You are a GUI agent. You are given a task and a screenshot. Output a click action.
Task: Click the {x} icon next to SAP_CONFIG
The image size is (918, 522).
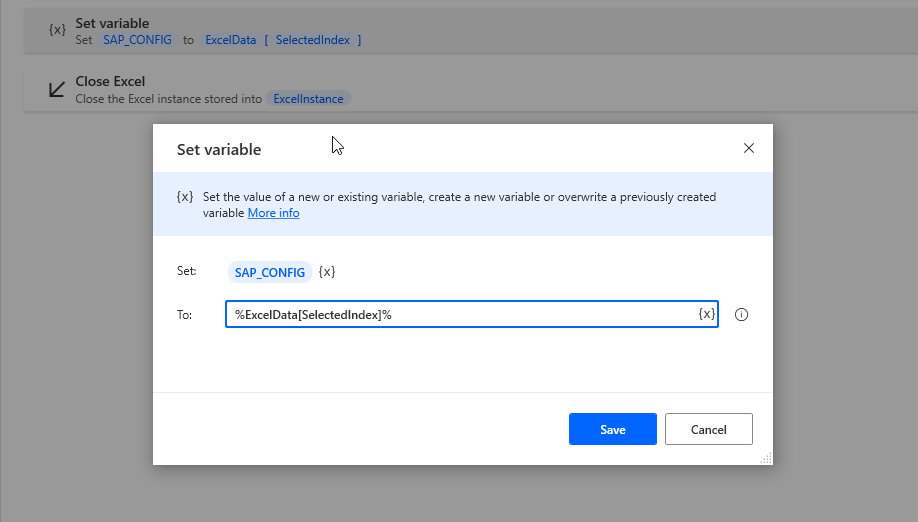(327, 271)
